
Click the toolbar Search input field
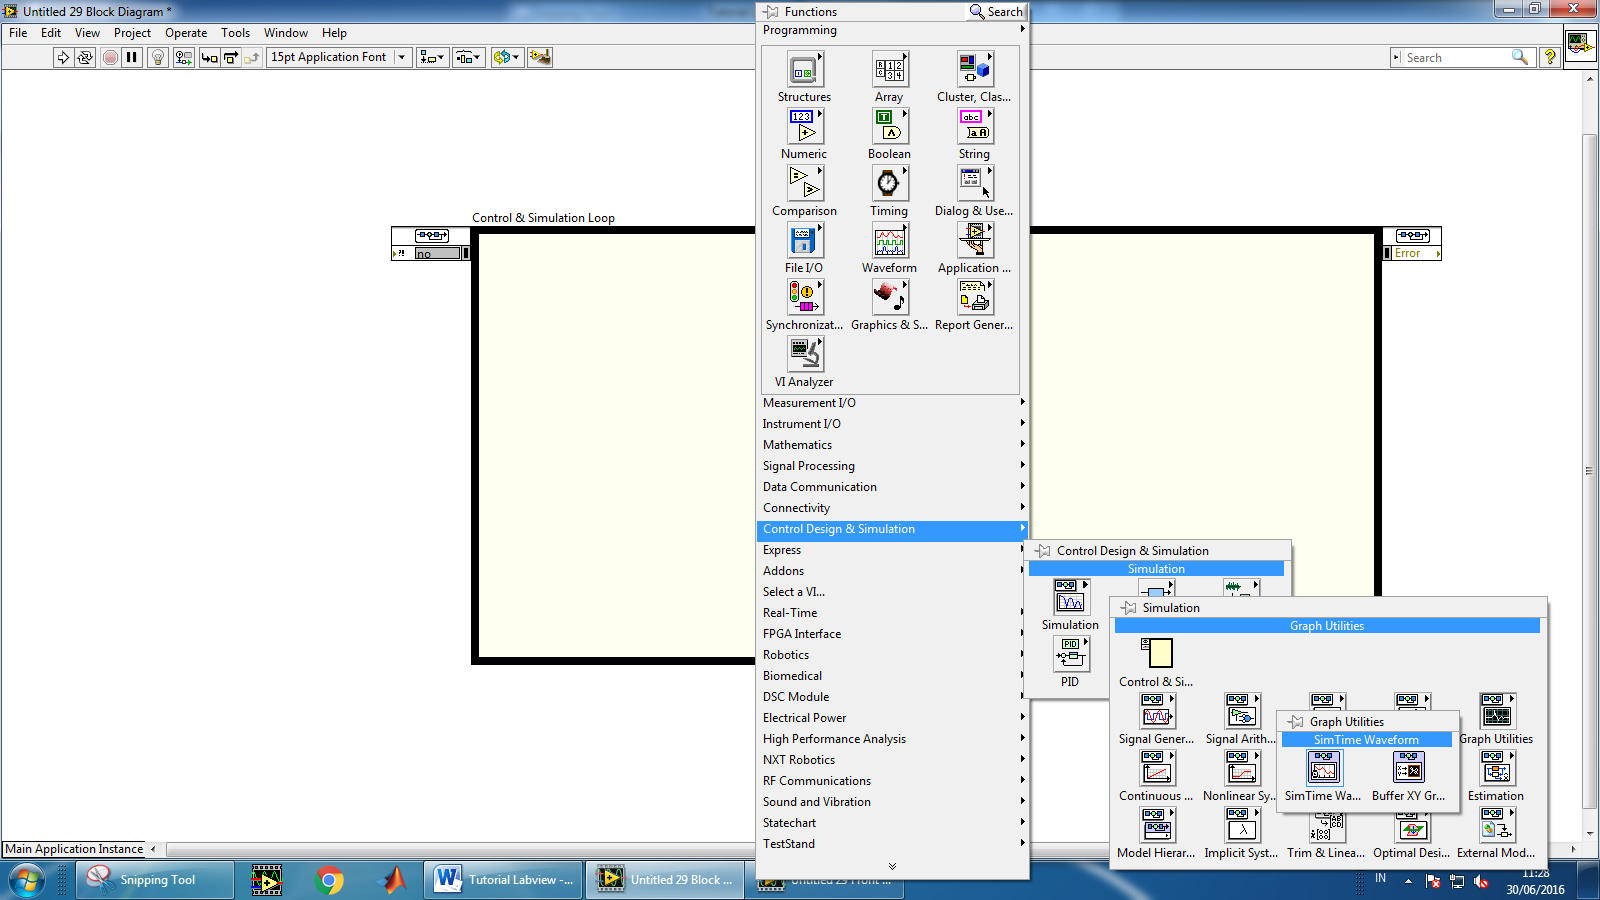[x=1457, y=57]
